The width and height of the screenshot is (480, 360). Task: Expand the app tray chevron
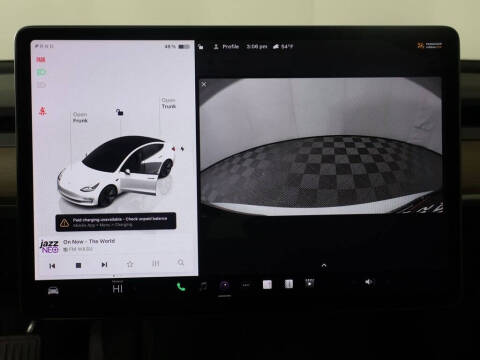pyautogui.click(x=324, y=265)
